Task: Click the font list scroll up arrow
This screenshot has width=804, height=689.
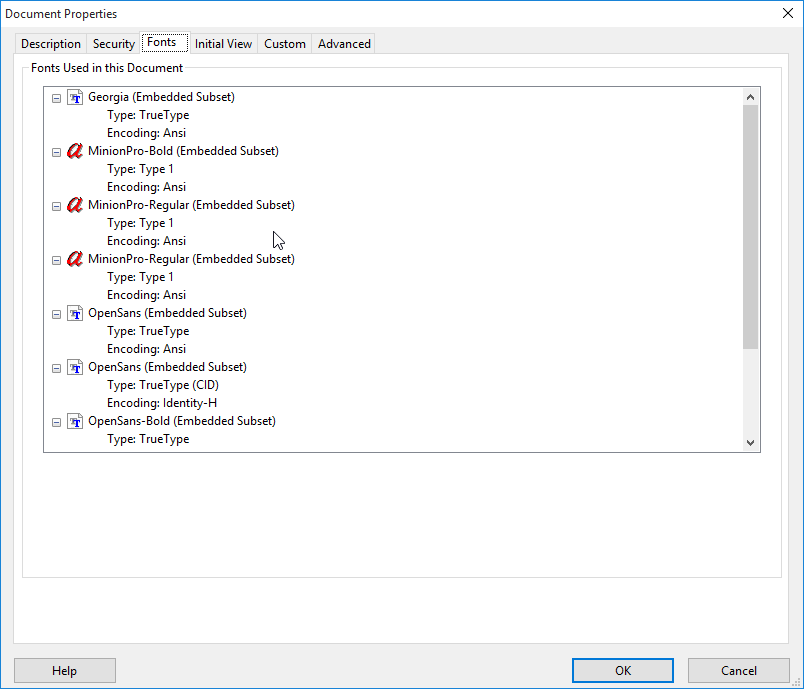Action: [751, 97]
